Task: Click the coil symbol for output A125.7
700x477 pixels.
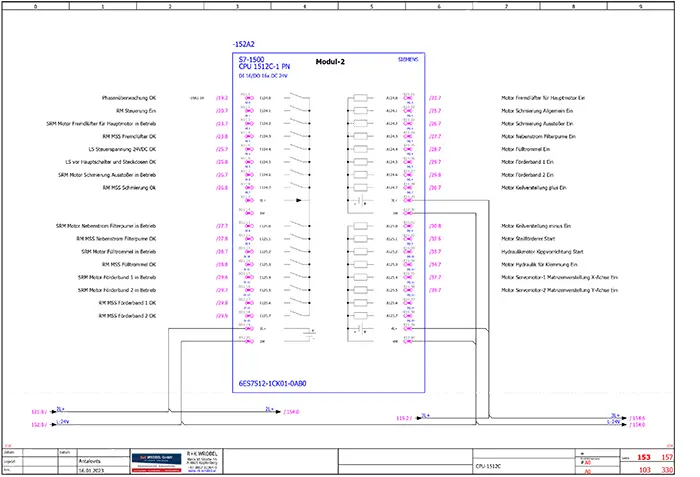Action: [x=359, y=316]
